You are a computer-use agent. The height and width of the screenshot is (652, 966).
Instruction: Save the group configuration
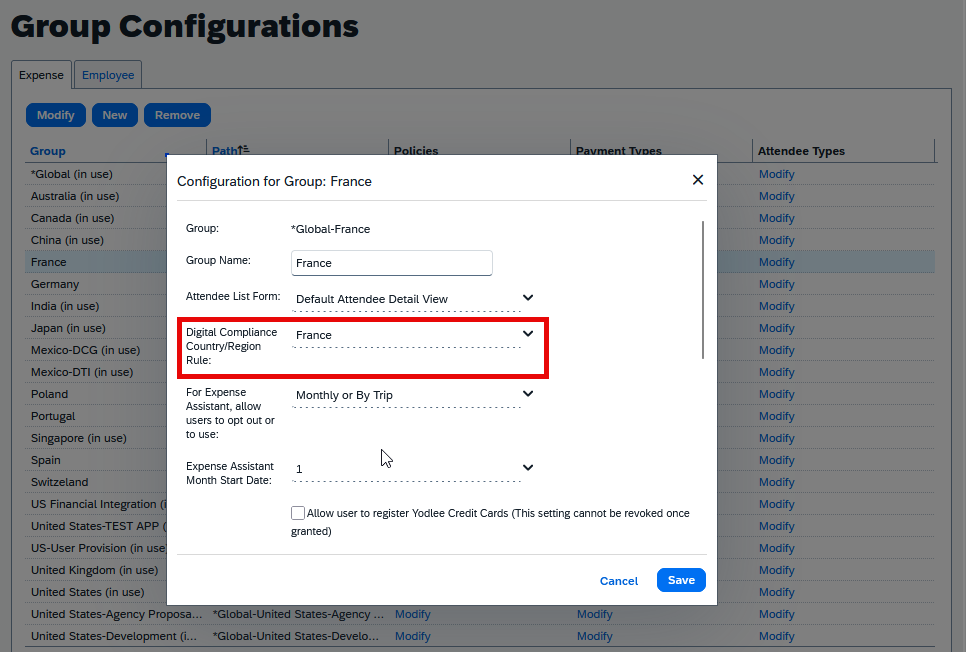click(681, 580)
